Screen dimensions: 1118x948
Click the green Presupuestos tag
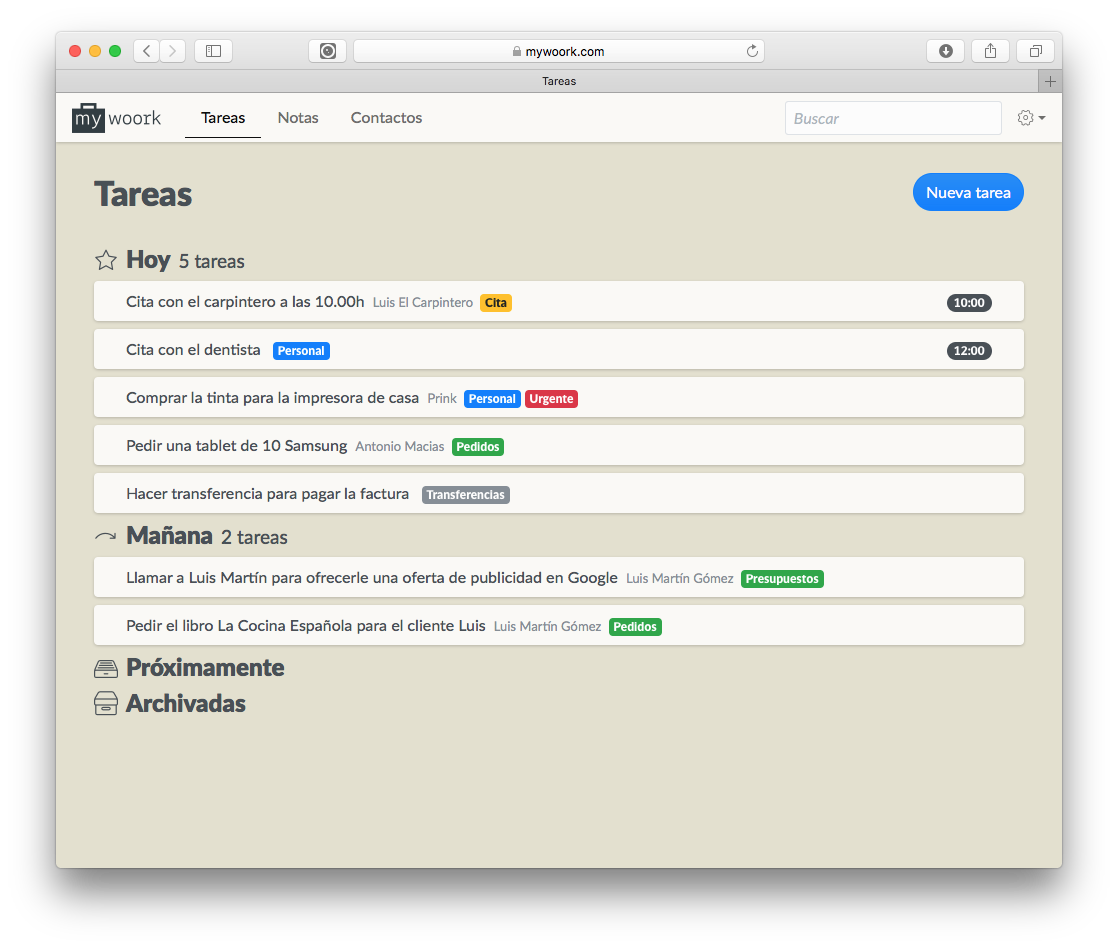coord(782,579)
